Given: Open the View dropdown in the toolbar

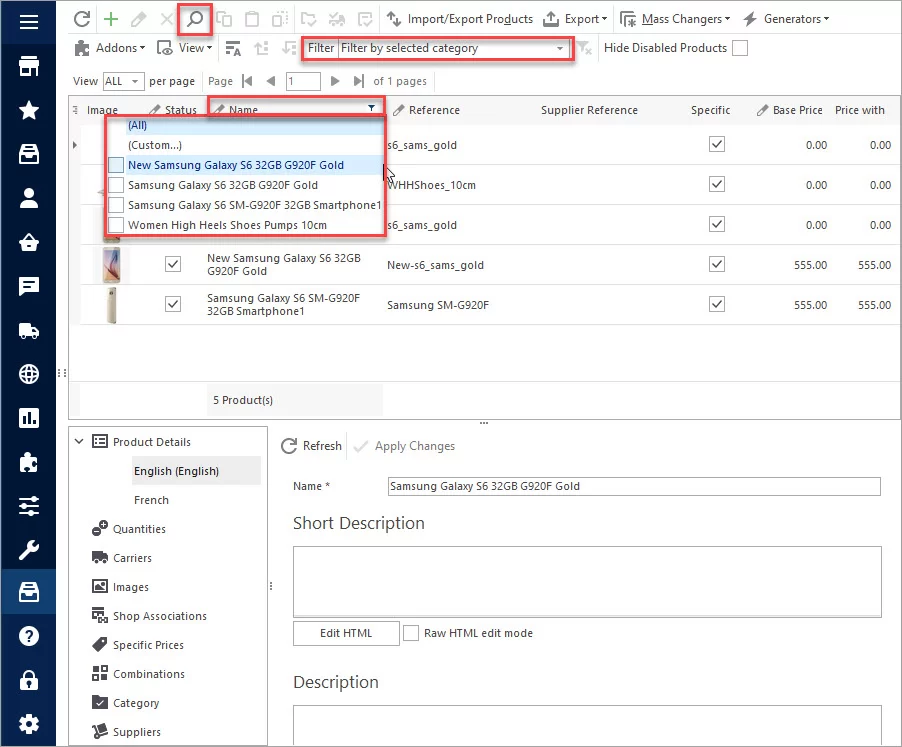Looking at the screenshot, I should 185,48.
